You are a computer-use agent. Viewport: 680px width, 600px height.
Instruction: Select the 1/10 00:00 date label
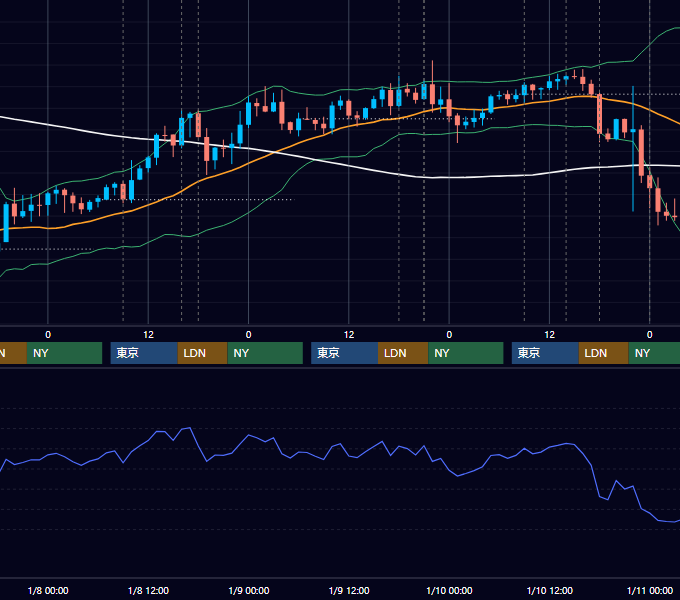(x=449, y=590)
